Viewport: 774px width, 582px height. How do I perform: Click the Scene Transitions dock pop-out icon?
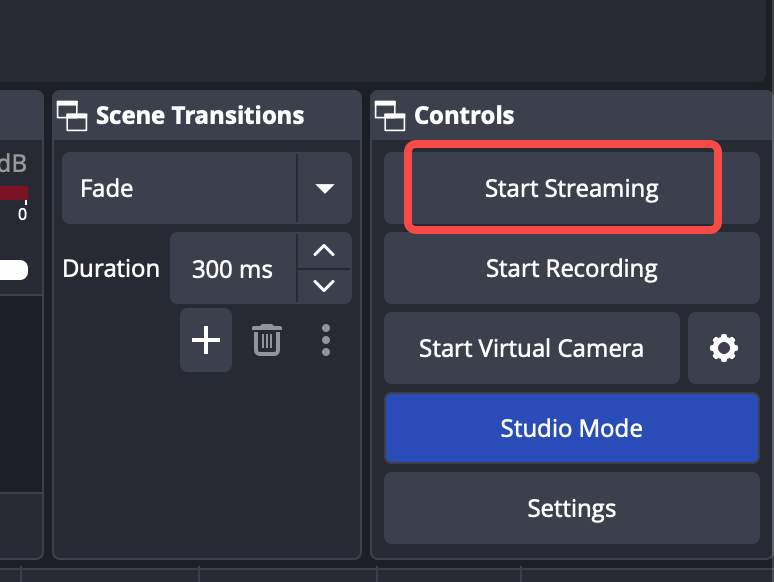click(x=72, y=116)
